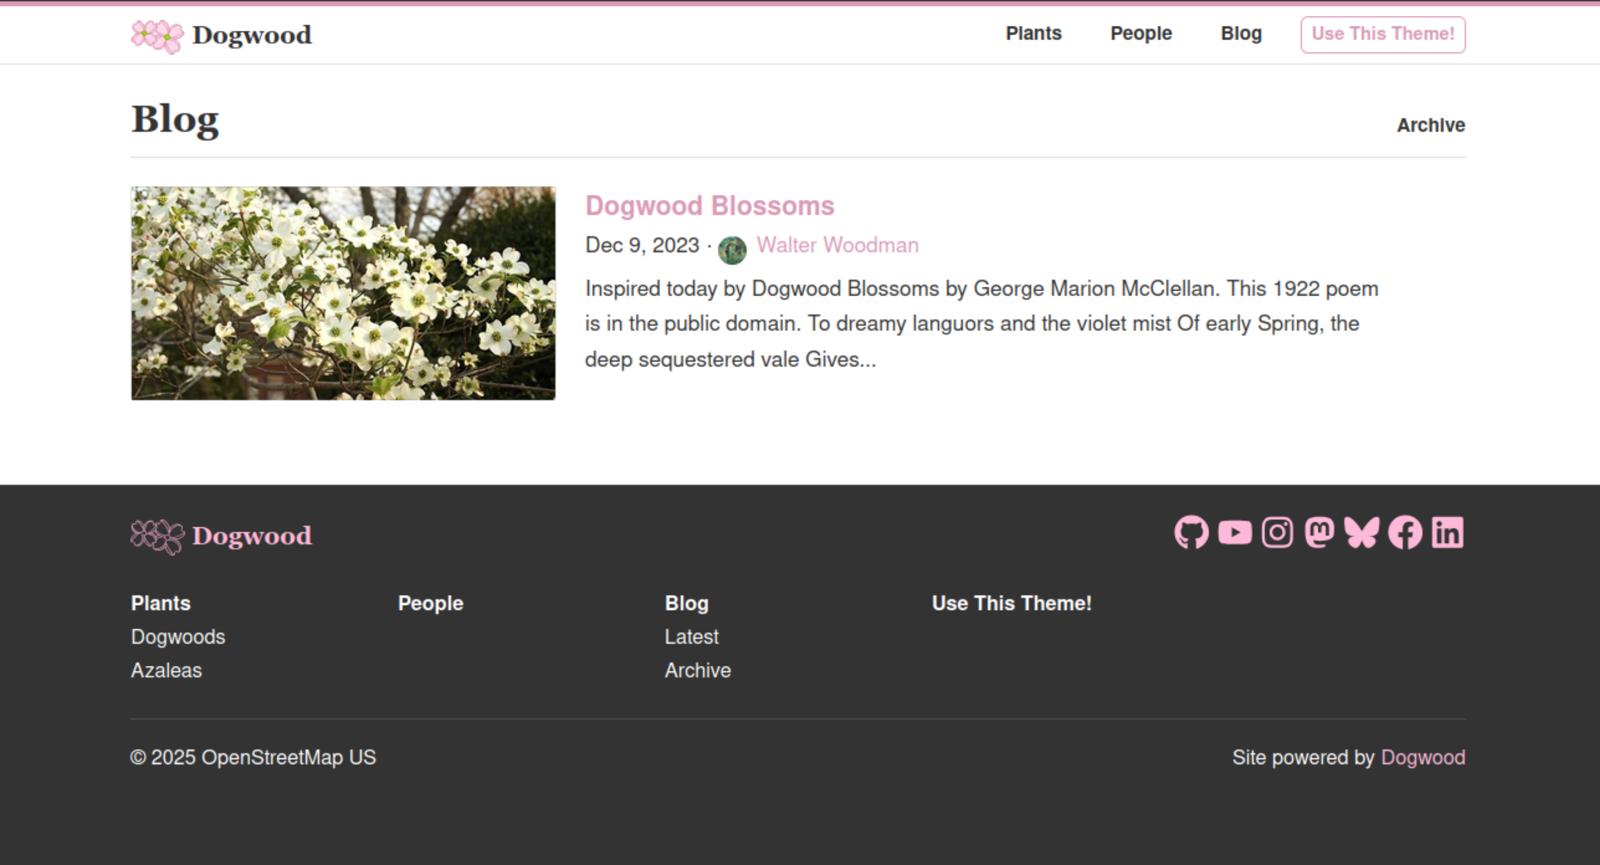
Task: Open People in the top navigation
Action: coord(1141,34)
